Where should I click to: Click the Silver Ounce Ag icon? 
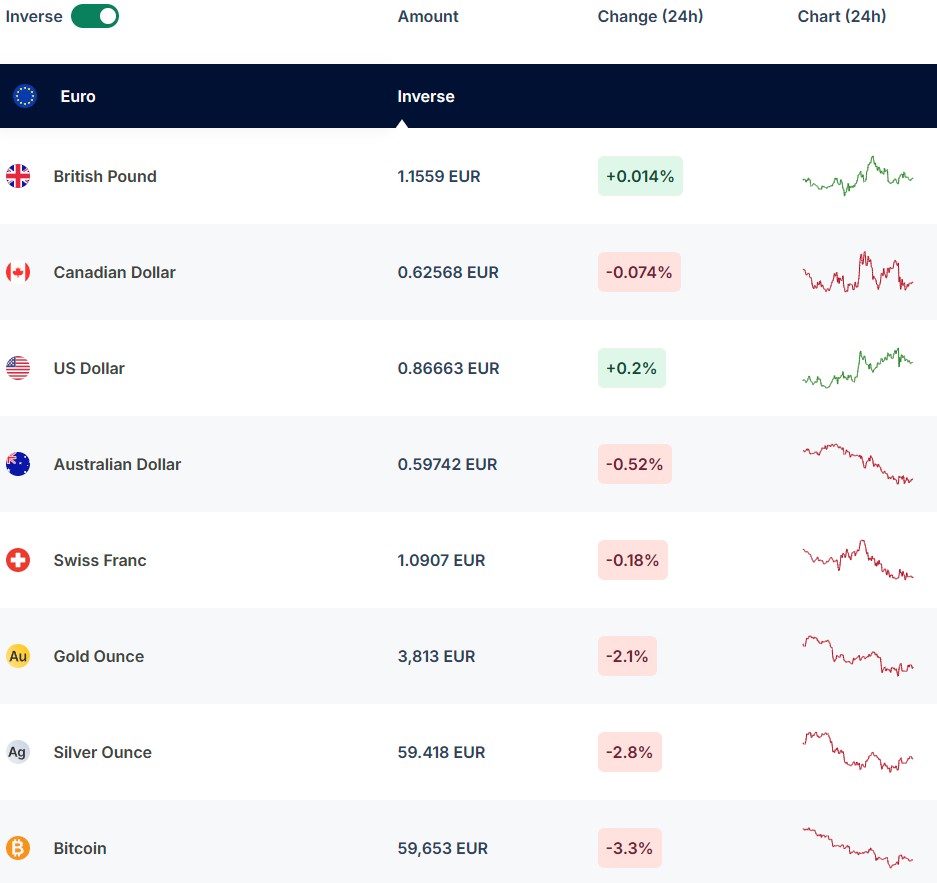coord(18,752)
